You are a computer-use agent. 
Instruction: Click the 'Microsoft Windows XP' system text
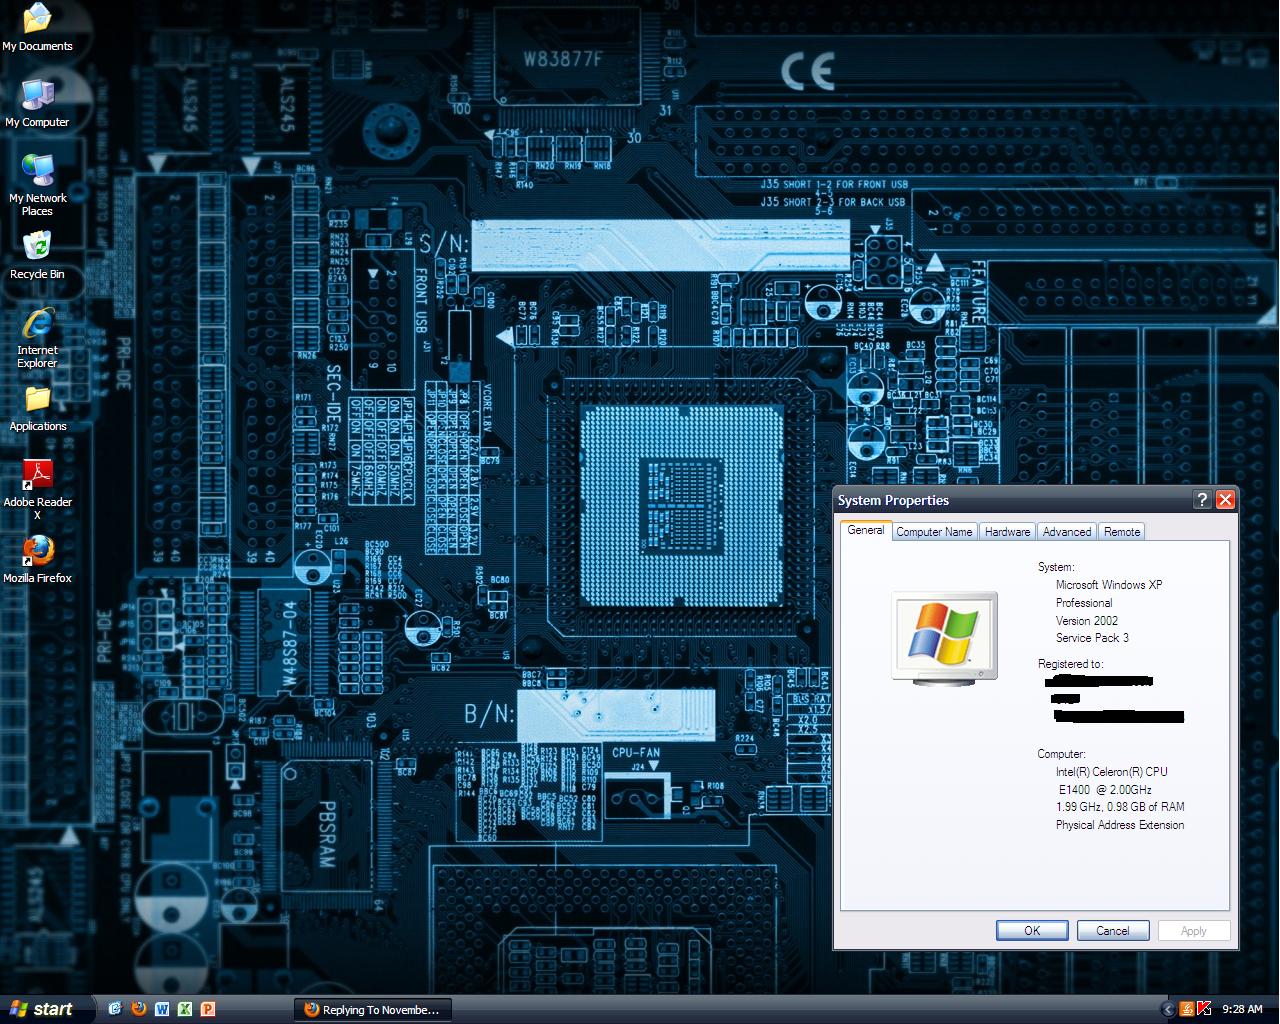[1109, 585]
